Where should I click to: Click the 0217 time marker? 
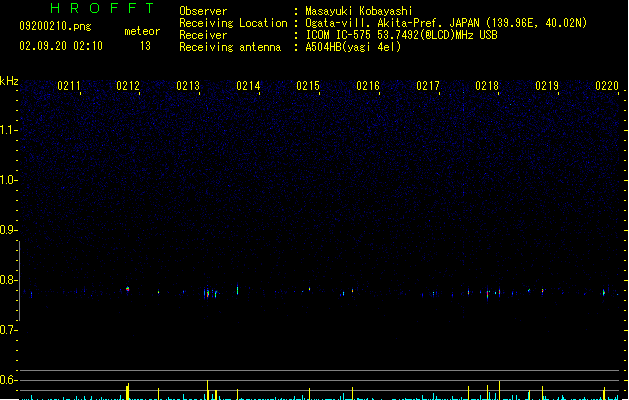[428, 86]
